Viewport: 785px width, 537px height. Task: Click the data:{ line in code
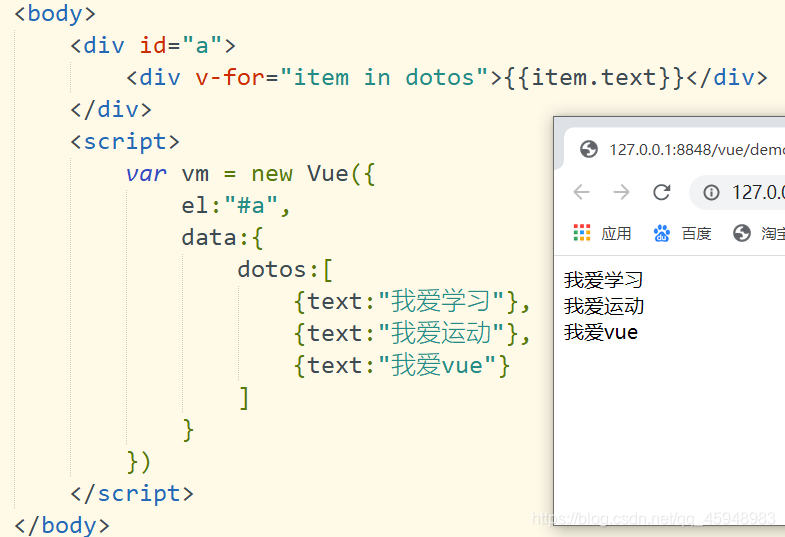point(222,238)
